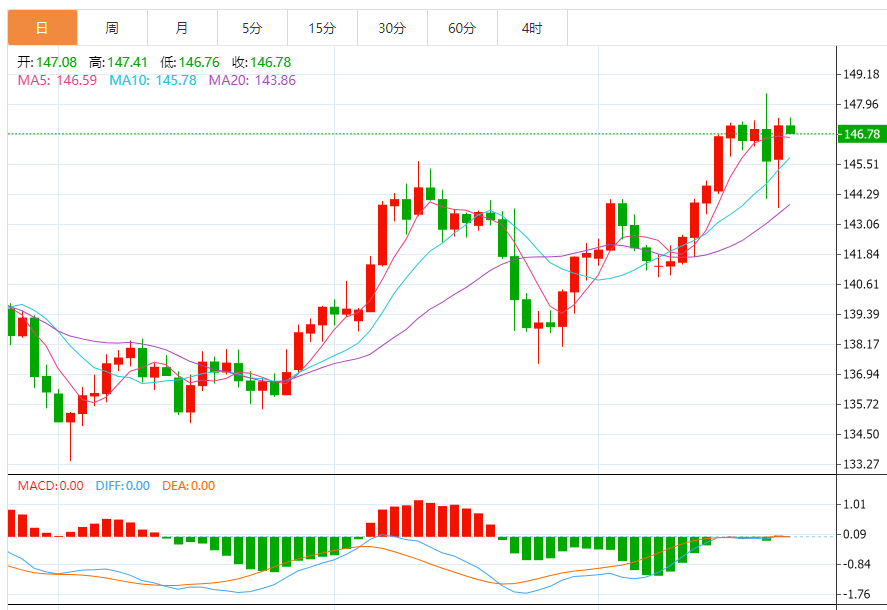
Task: Click the MACD:0.00 label
Action: [50, 486]
